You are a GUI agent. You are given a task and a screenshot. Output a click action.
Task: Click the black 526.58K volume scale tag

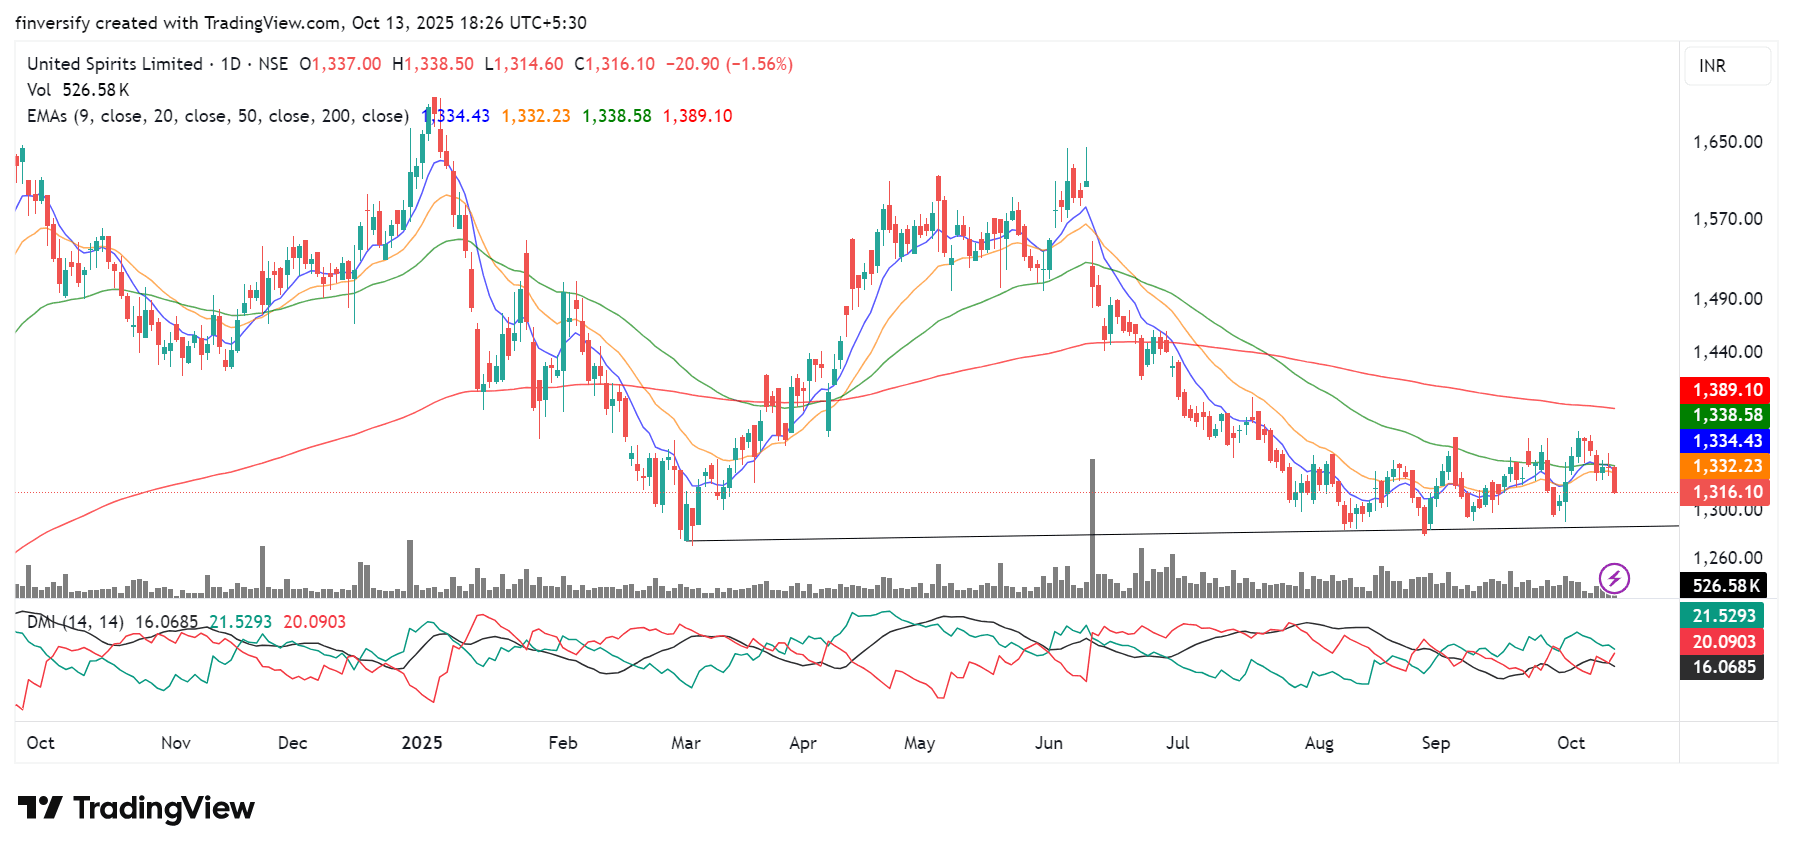1723,586
